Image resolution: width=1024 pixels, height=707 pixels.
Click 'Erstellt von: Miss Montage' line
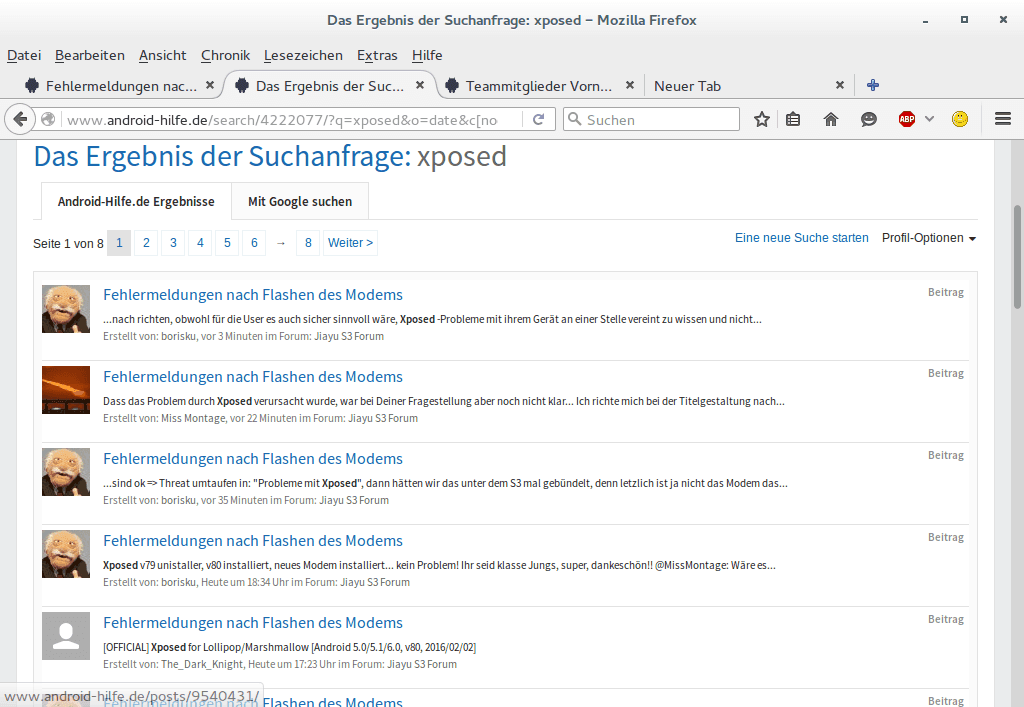(261, 418)
